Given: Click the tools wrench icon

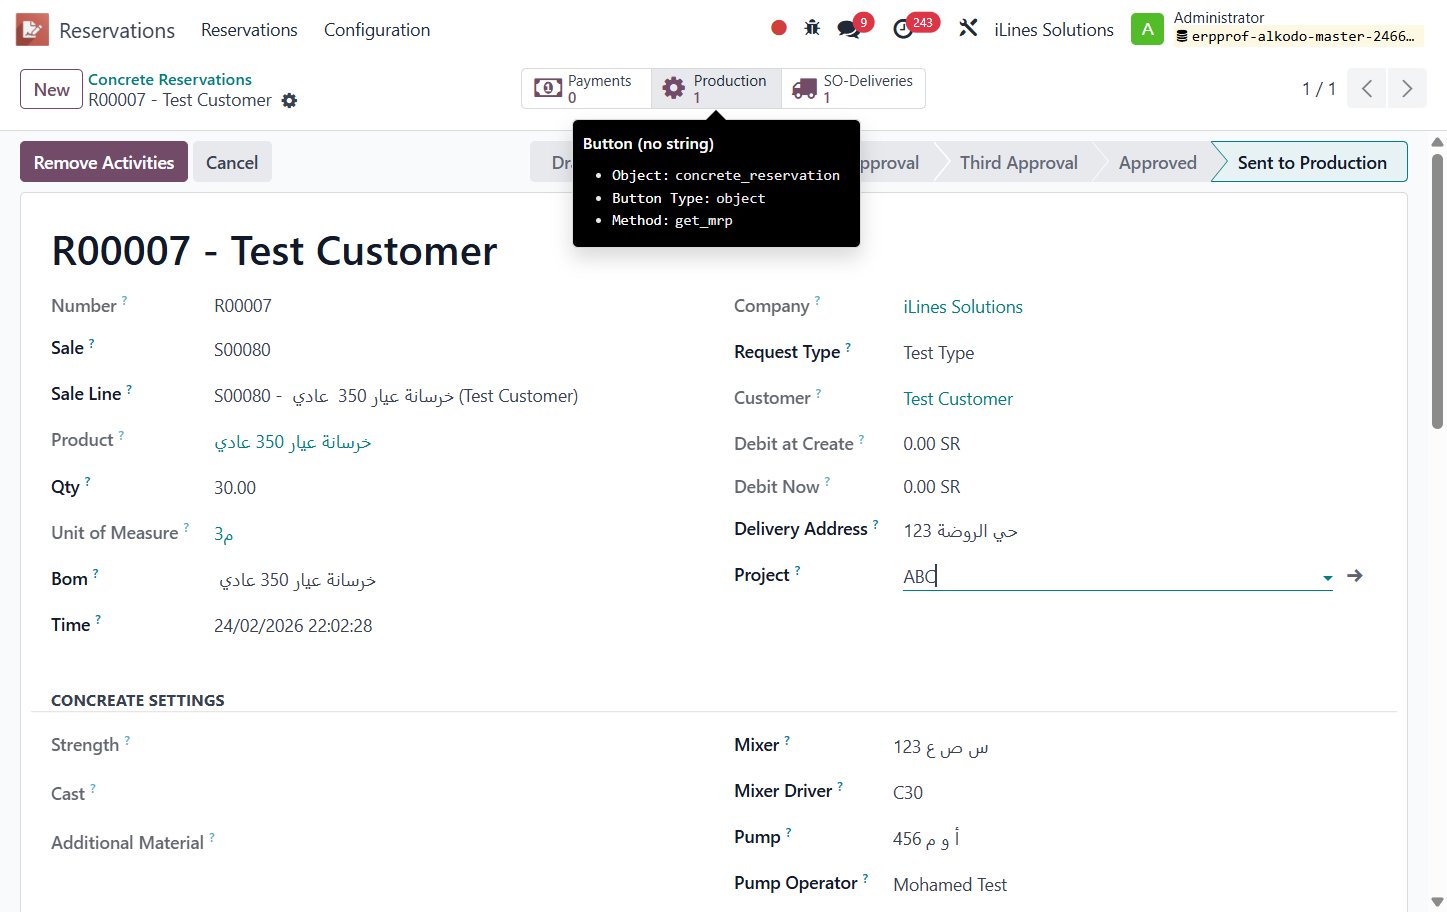Looking at the screenshot, I should tap(968, 28).
